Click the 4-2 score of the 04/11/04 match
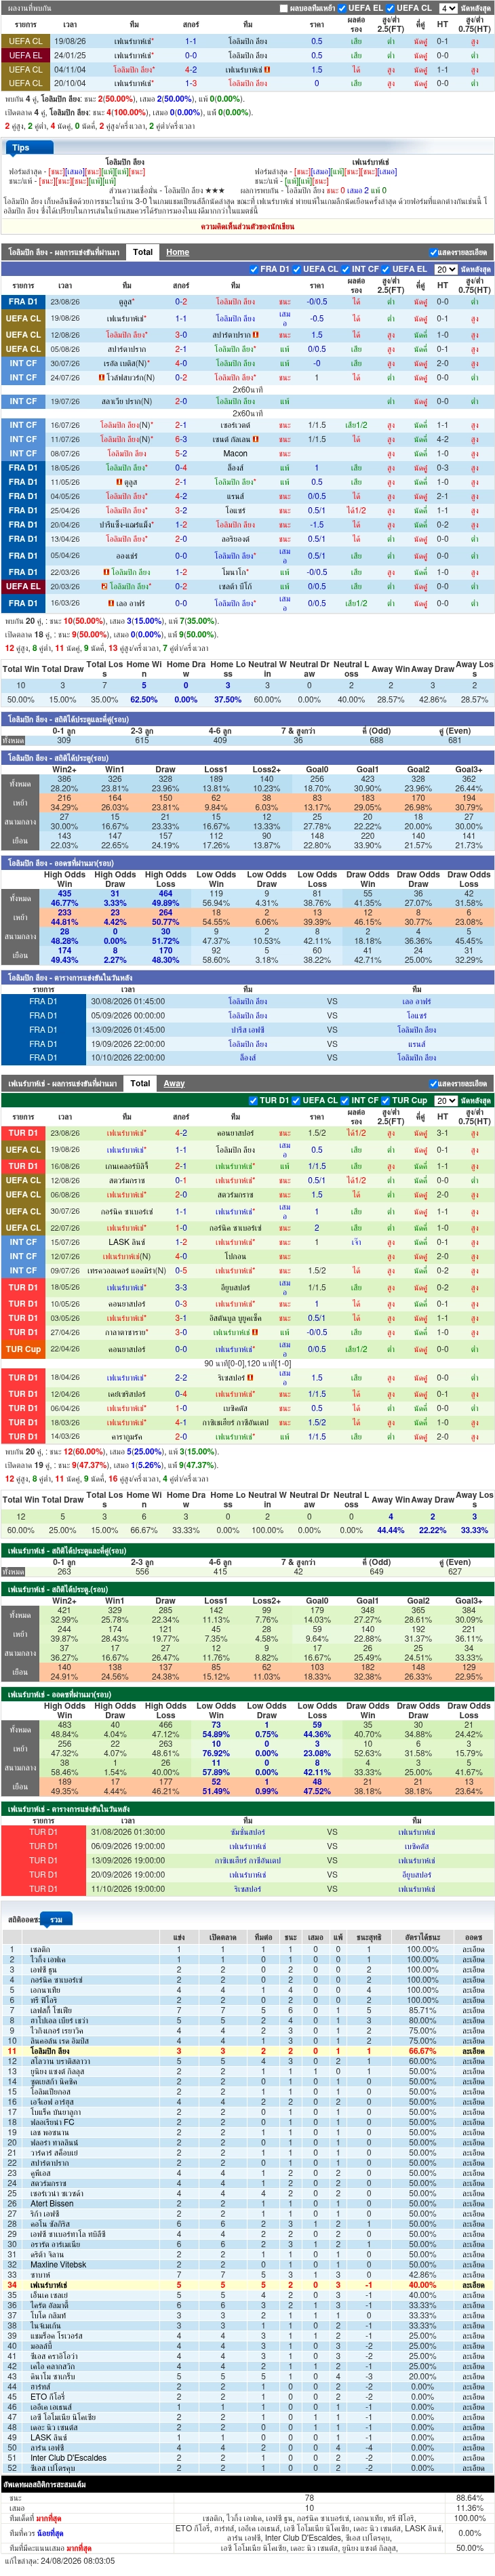The height and width of the screenshot is (2576, 495). pyautogui.click(x=191, y=70)
